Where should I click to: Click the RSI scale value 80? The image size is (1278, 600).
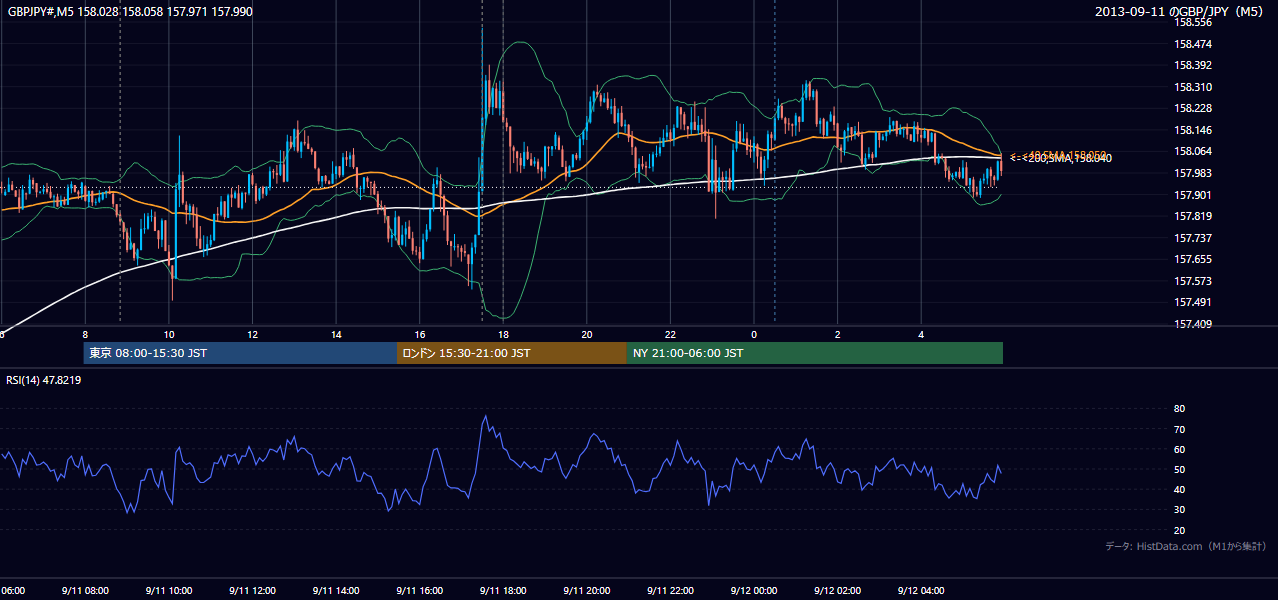pyautogui.click(x=1179, y=409)
